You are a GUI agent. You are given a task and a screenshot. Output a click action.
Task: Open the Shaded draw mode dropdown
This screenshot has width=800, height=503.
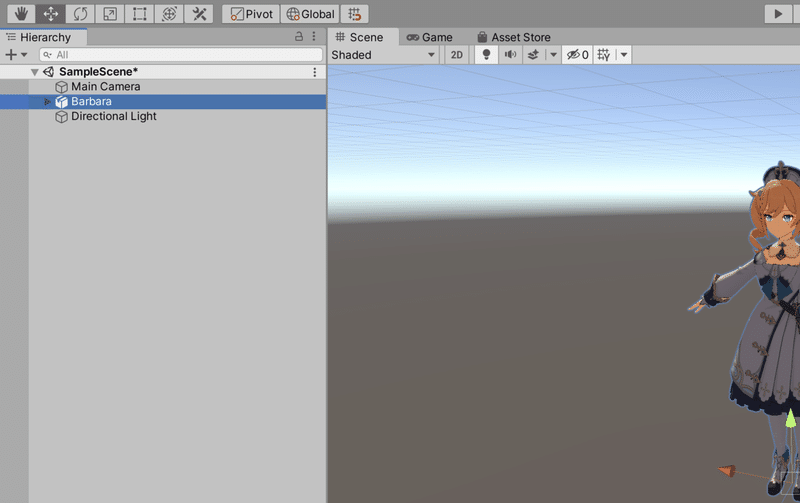coord(383,55)
